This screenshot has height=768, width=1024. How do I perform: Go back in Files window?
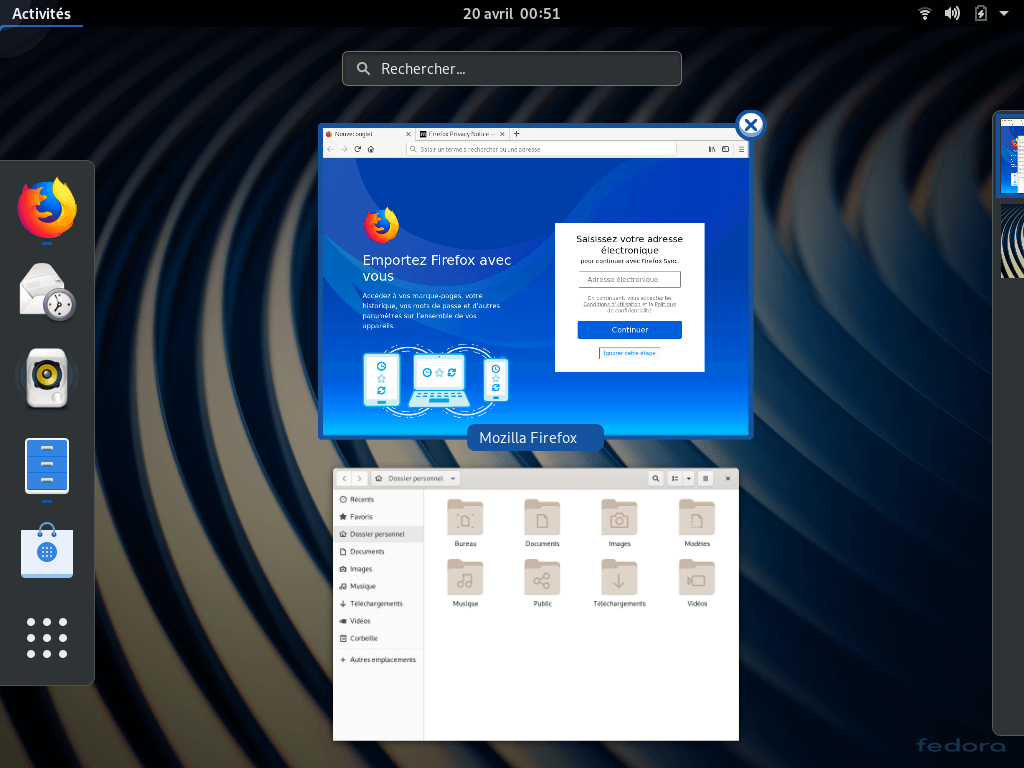pos(345,479)
